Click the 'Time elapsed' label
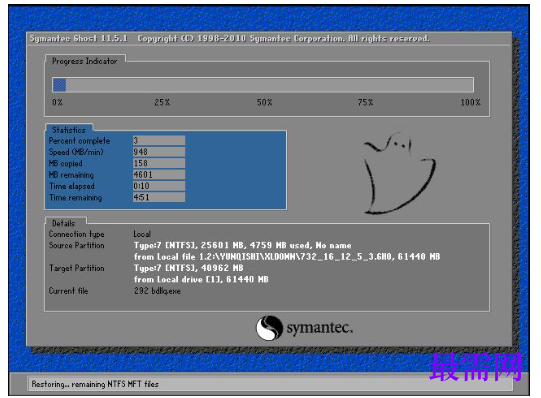This screenshot has width=541, height=398. [72, 186]
